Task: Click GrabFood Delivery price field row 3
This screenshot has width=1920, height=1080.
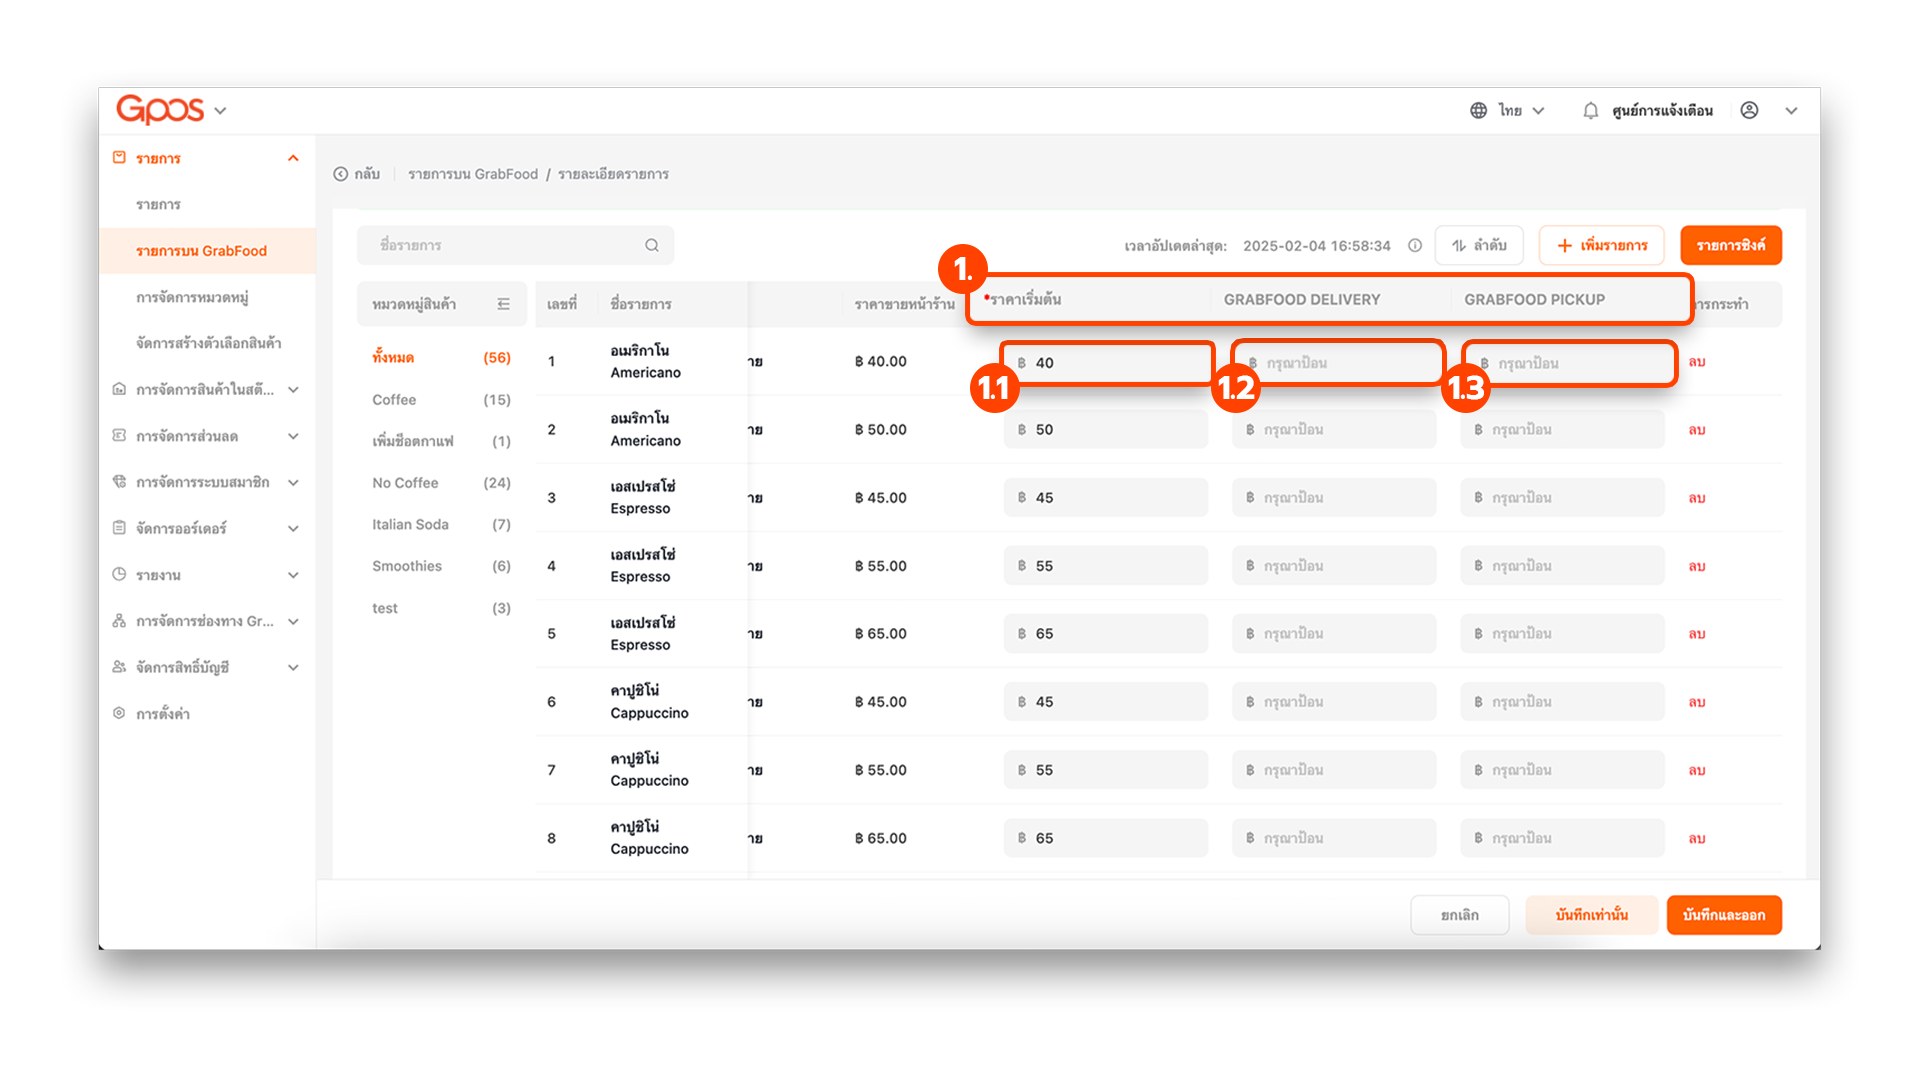Action: [1334, 498]
